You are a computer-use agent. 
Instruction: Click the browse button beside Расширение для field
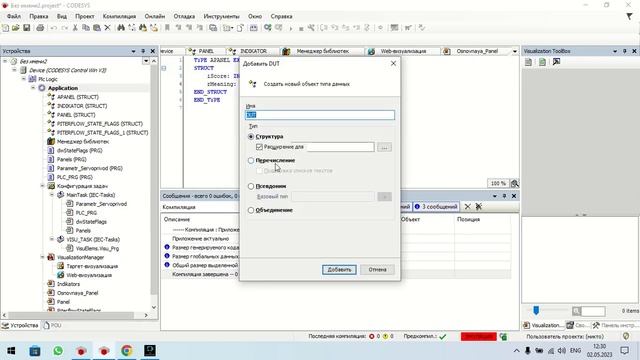pos(384,147)
